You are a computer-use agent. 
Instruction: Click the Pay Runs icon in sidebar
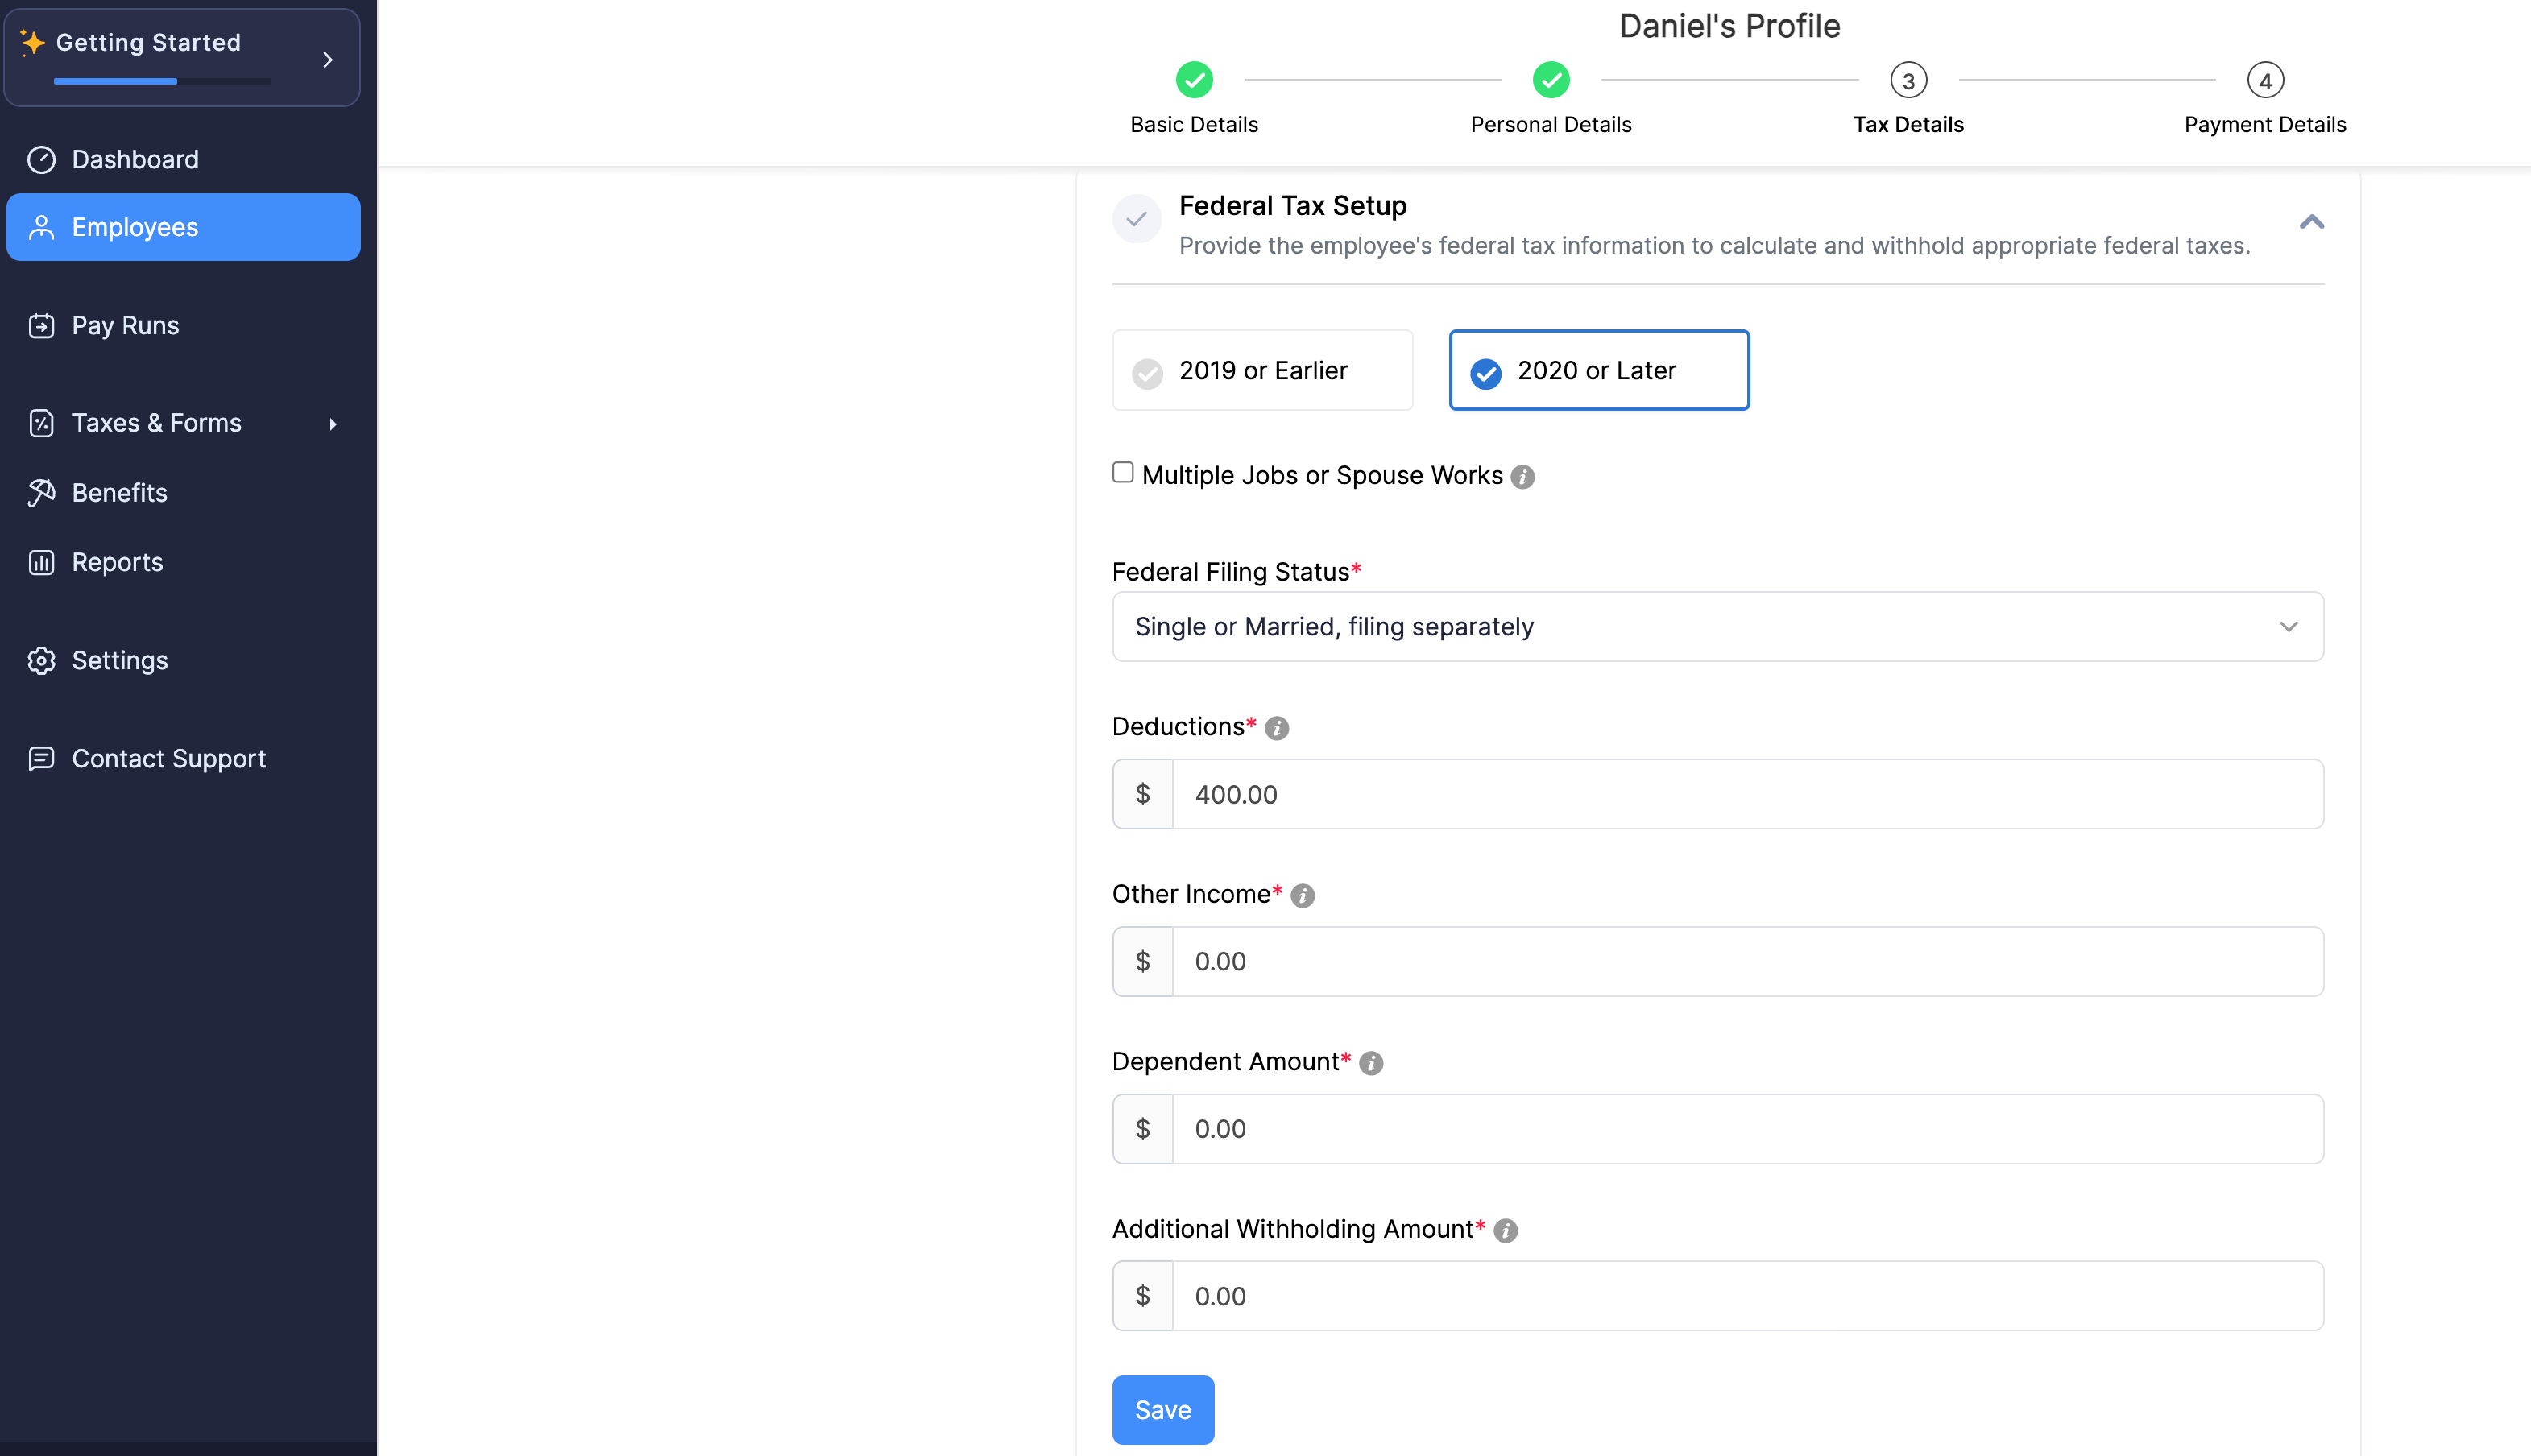coord(41,326)
